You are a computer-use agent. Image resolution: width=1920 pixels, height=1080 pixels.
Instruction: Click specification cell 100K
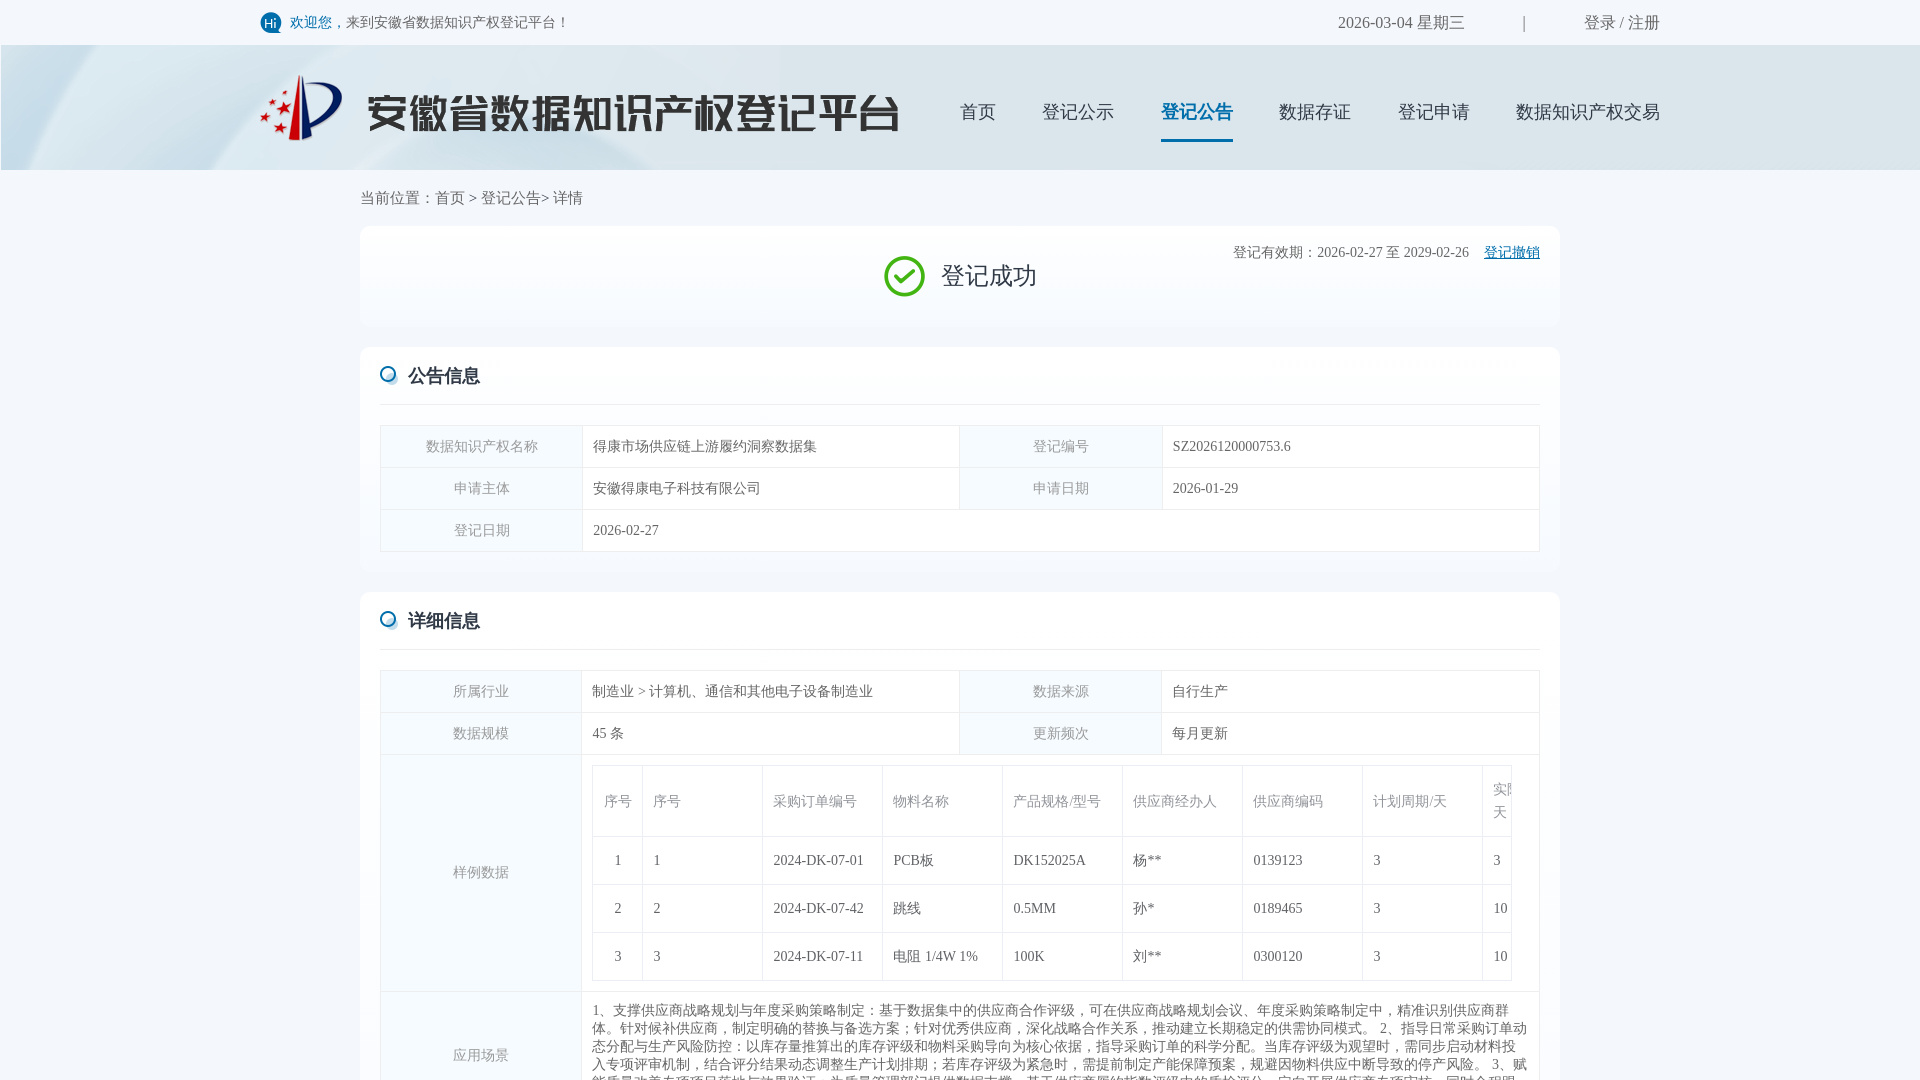tap(1029, 957)
